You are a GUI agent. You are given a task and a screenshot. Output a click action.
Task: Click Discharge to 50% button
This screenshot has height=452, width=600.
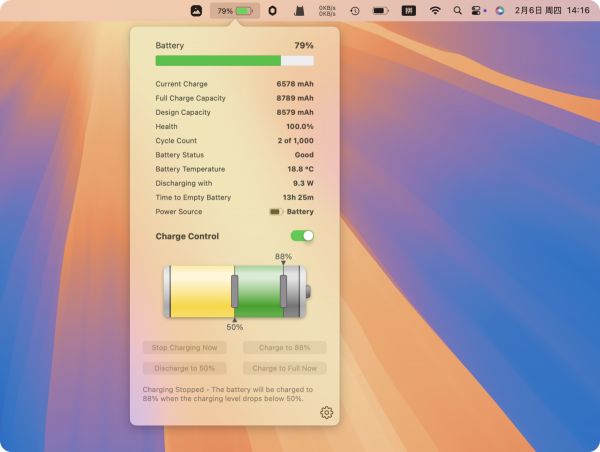click(185, 368)
